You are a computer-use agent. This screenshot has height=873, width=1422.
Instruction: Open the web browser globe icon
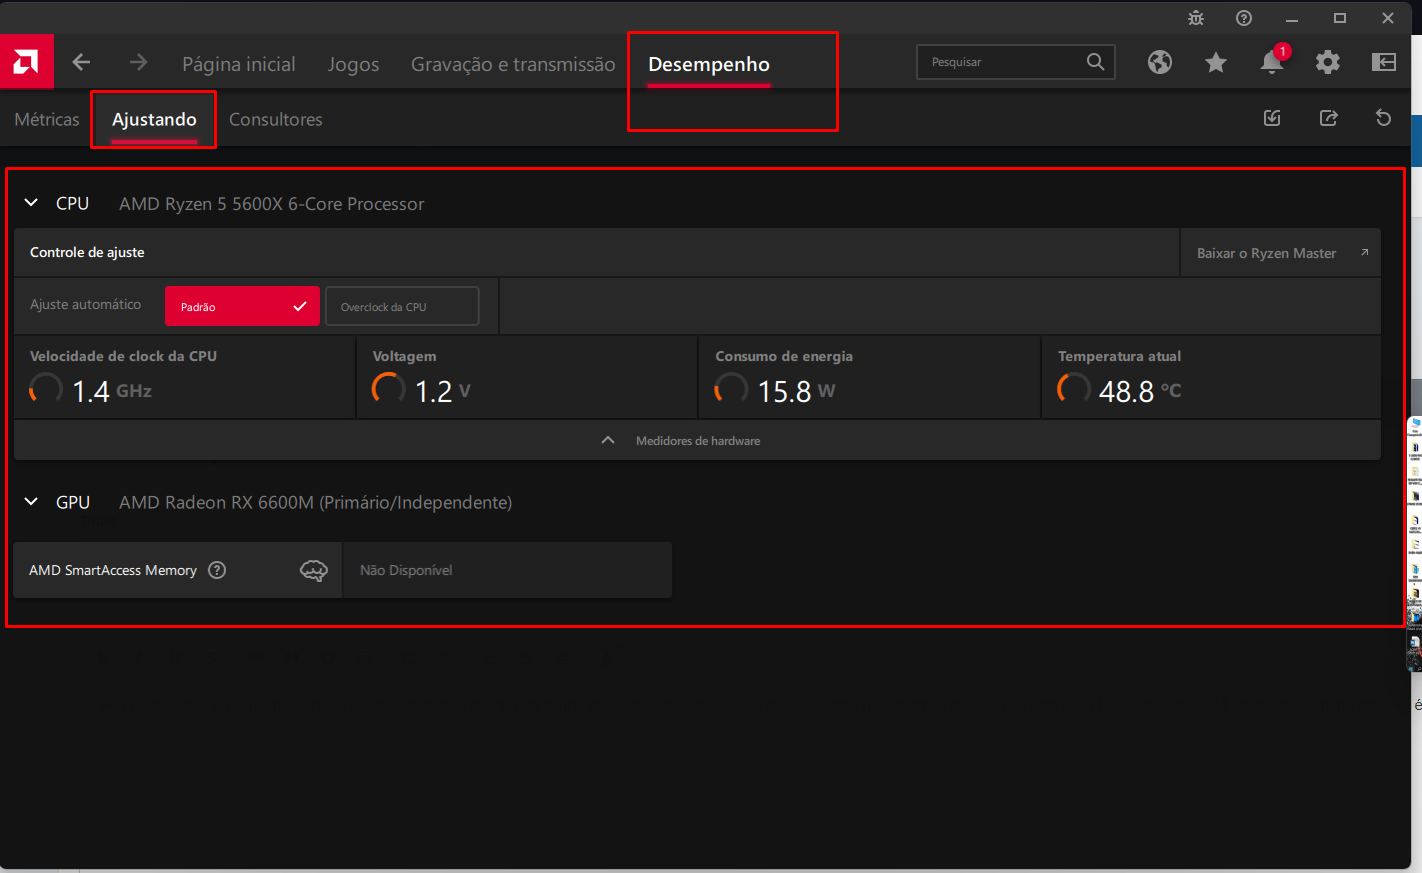(1160, 62)
